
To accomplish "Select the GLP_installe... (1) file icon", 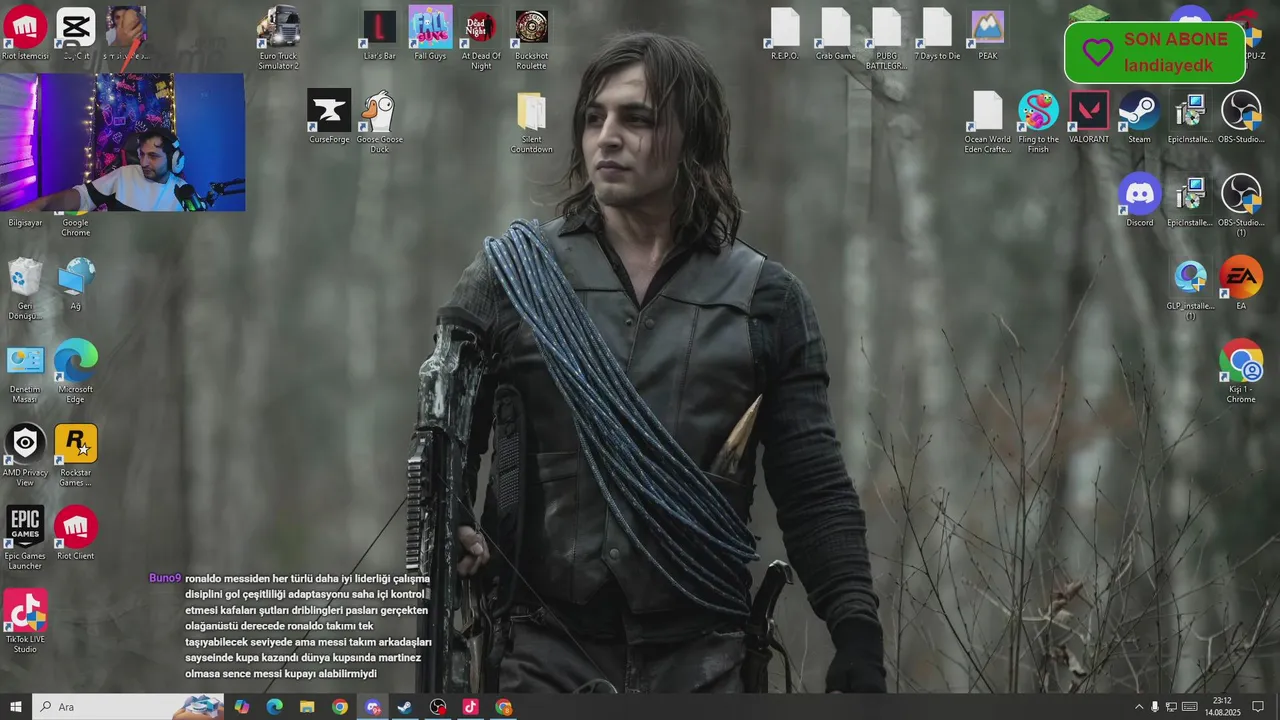I will coord(1190,290).
